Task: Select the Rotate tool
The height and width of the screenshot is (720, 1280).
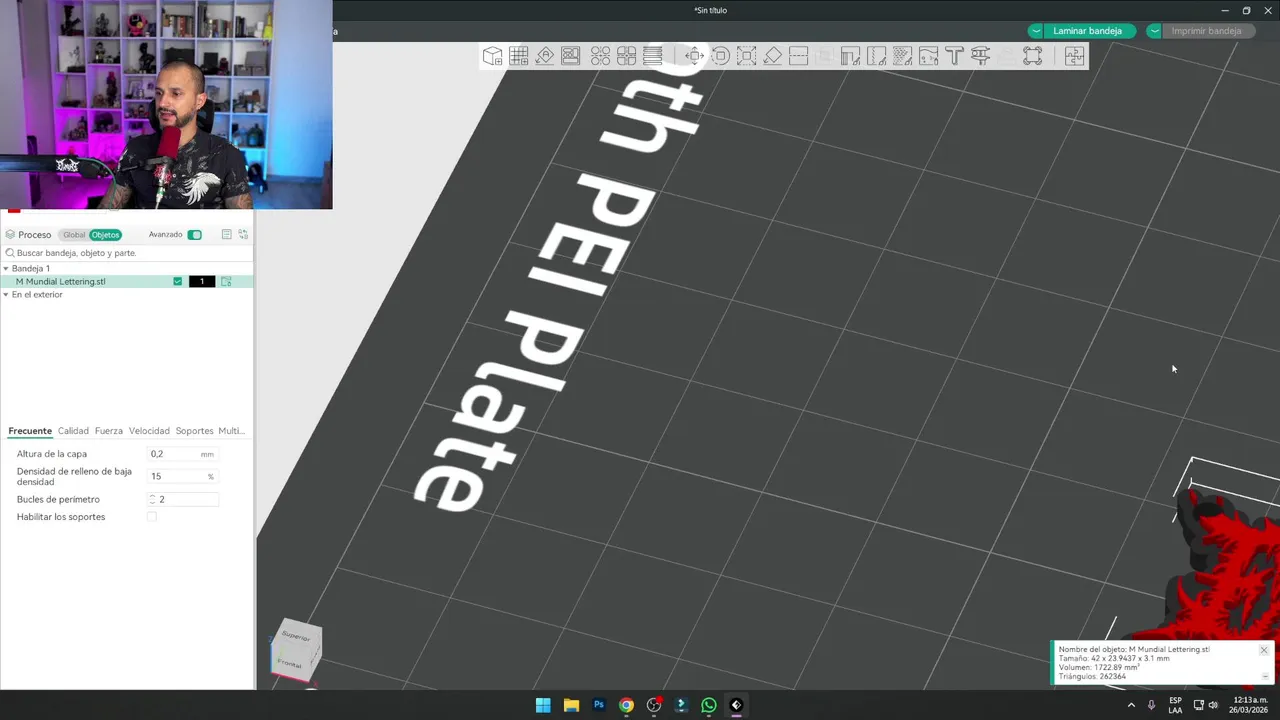Action: tap(720, 57)
